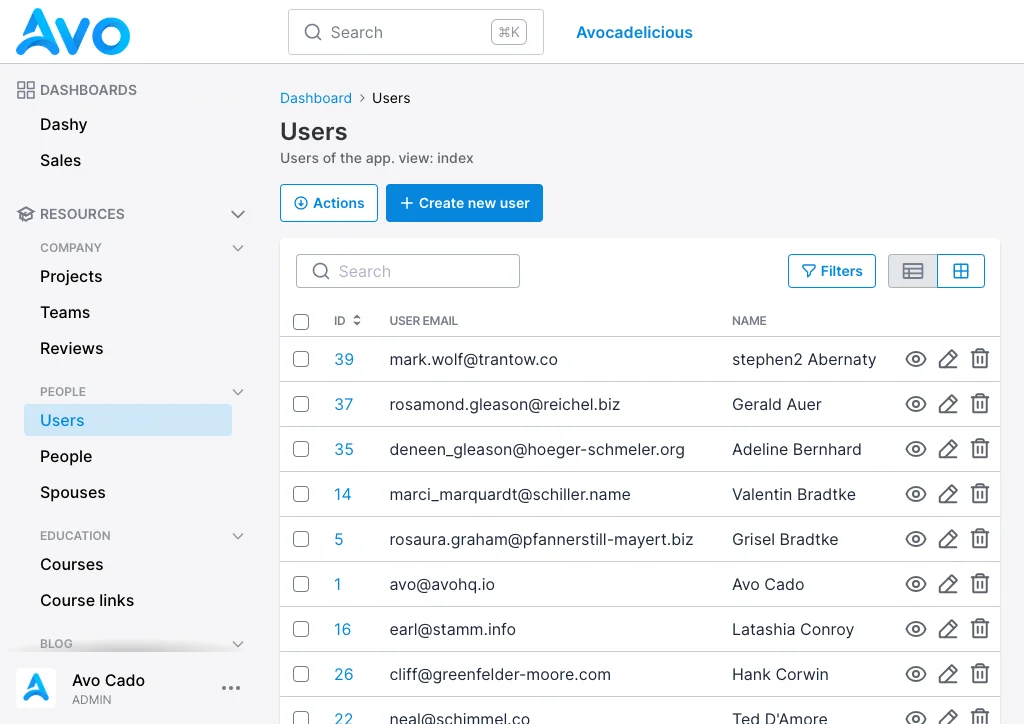
Task: Delete Adeline Bernhard using trash icon
Action: pos(980,449)
